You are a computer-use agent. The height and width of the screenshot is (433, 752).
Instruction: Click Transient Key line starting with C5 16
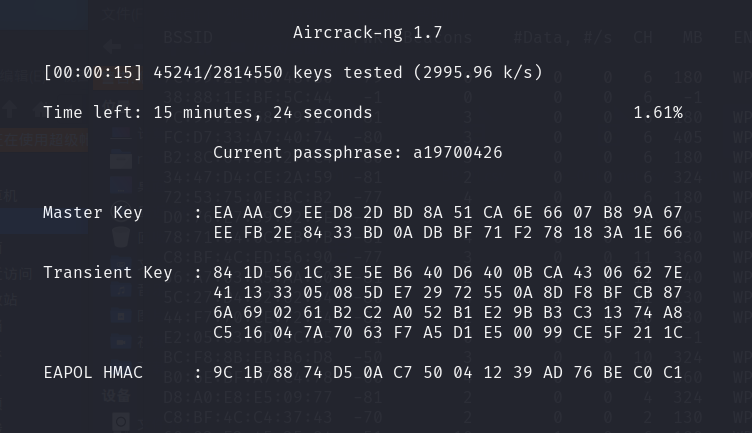click(447, 333)
